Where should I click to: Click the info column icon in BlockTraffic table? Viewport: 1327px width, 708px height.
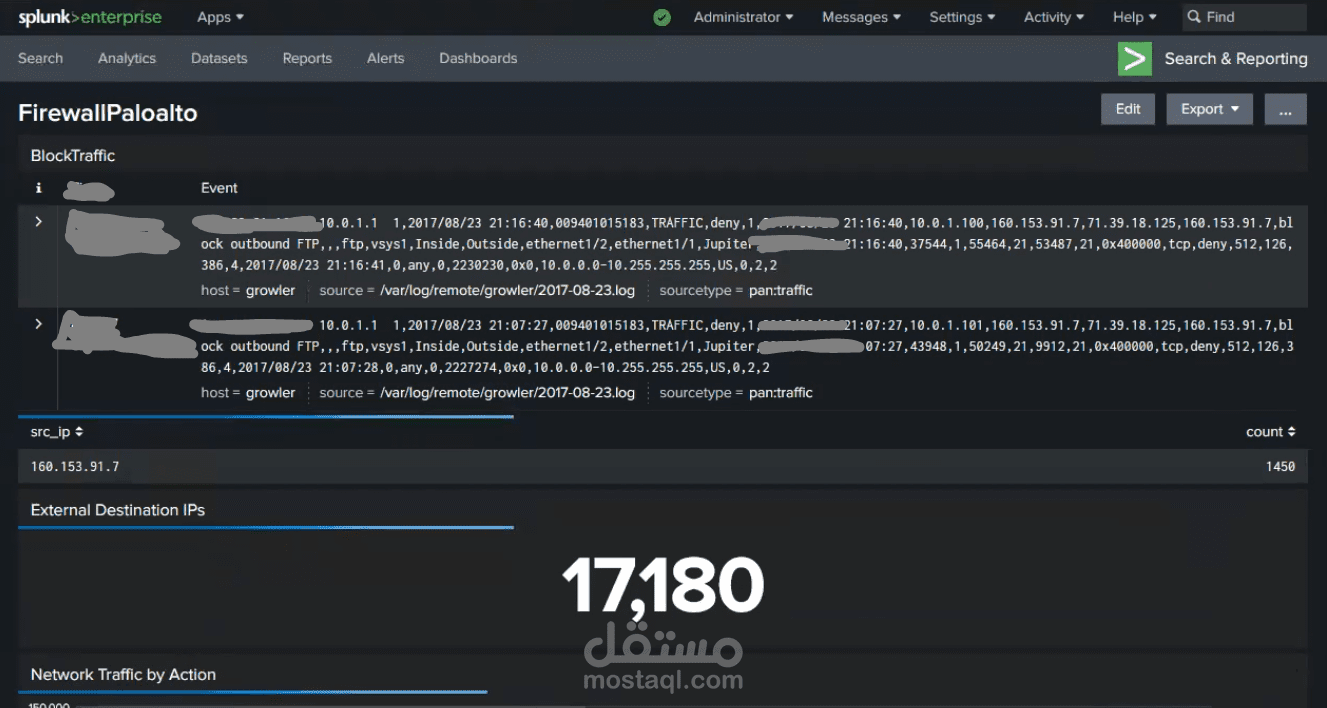click(38, 188)
